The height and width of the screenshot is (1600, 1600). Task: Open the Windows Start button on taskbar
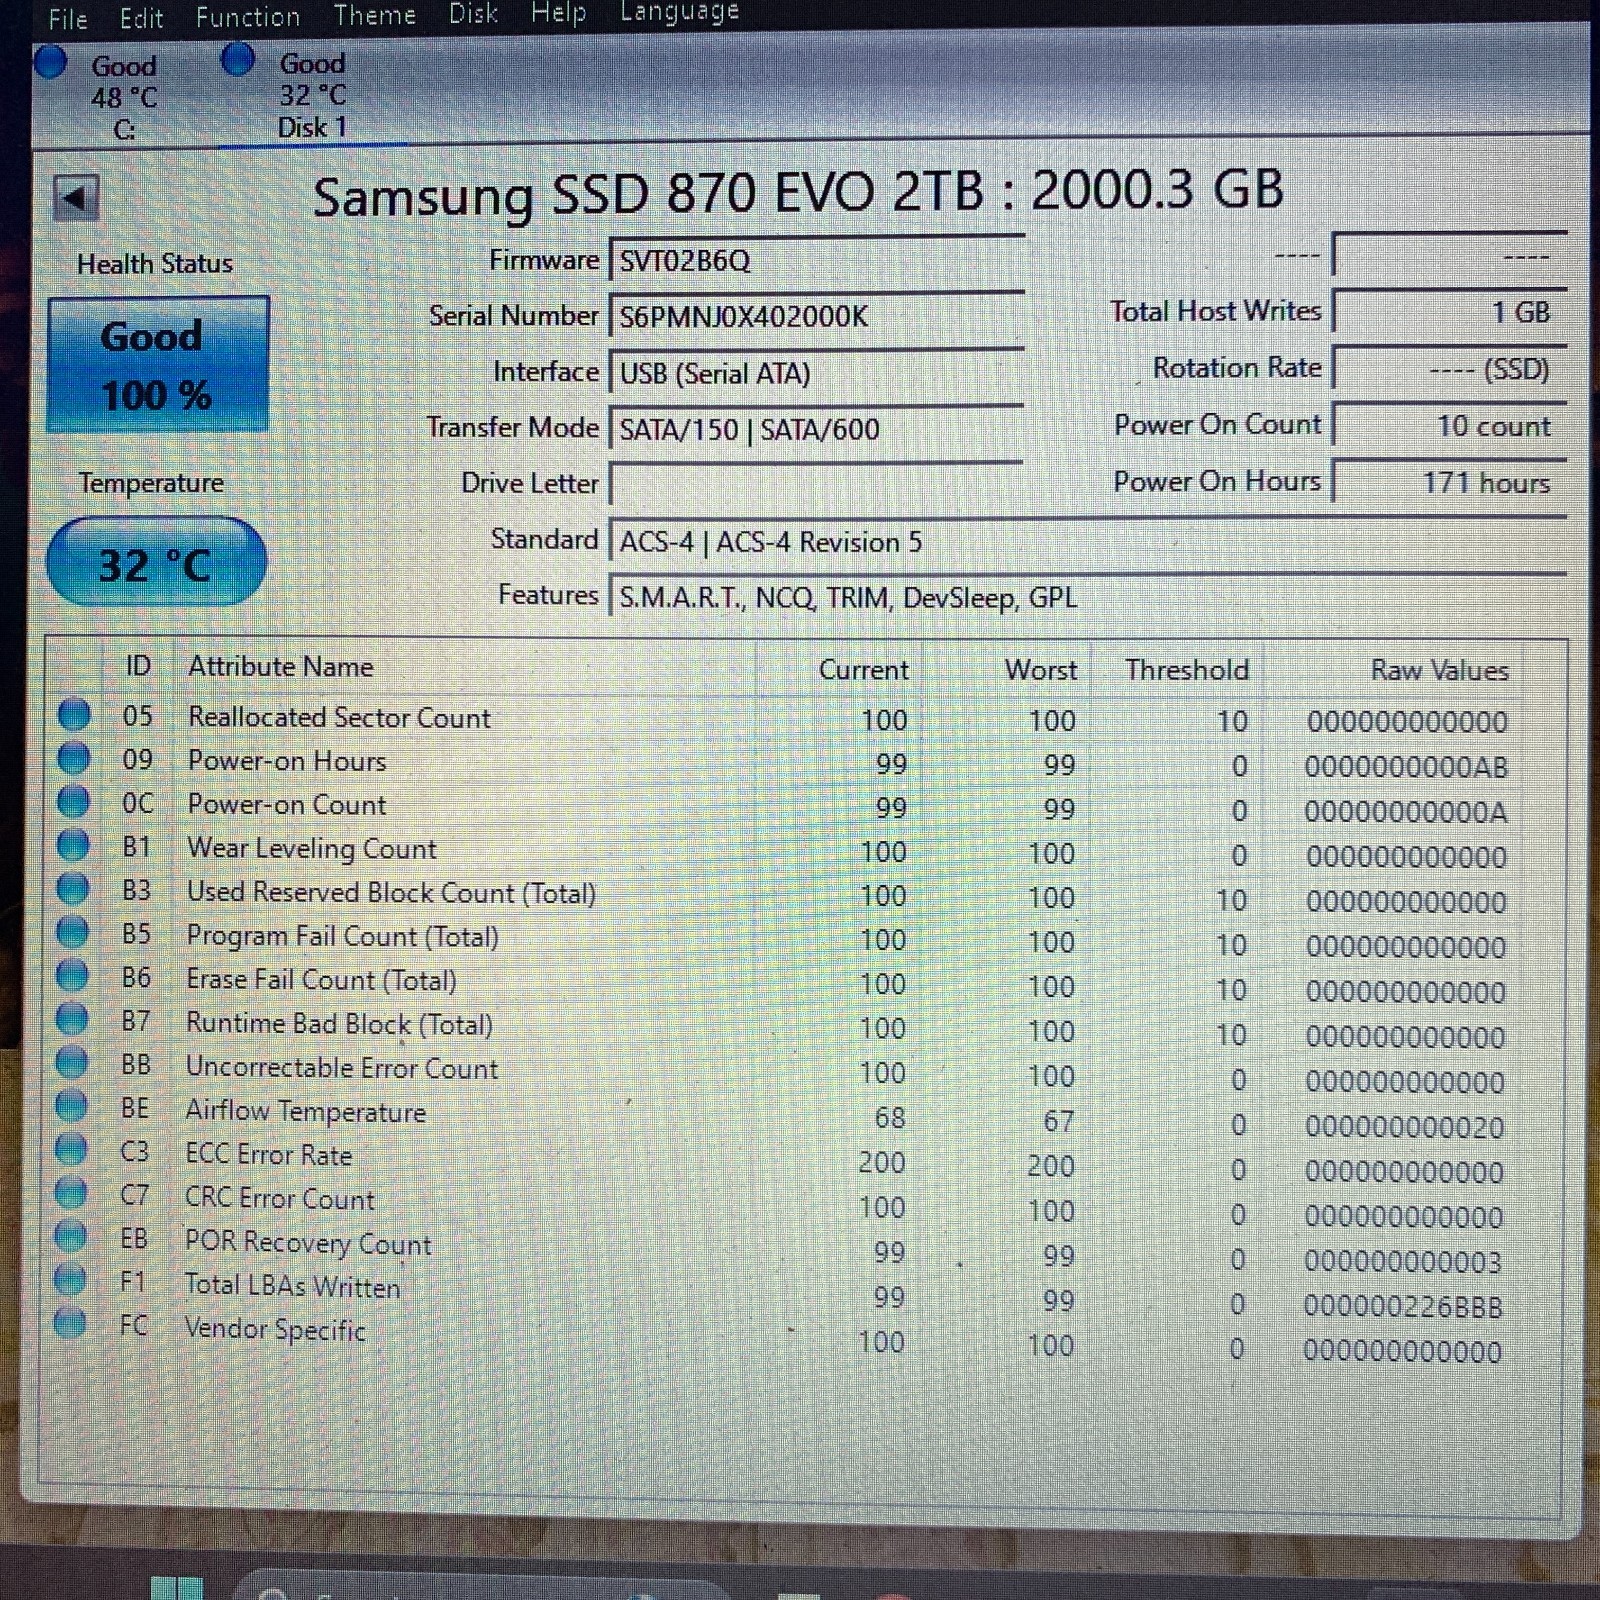[177, 1588]
